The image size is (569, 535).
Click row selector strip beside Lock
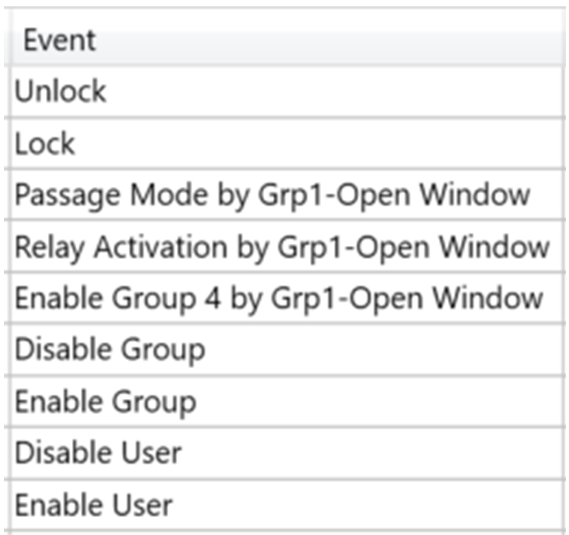pyautogui.click(x=8, y=144)
